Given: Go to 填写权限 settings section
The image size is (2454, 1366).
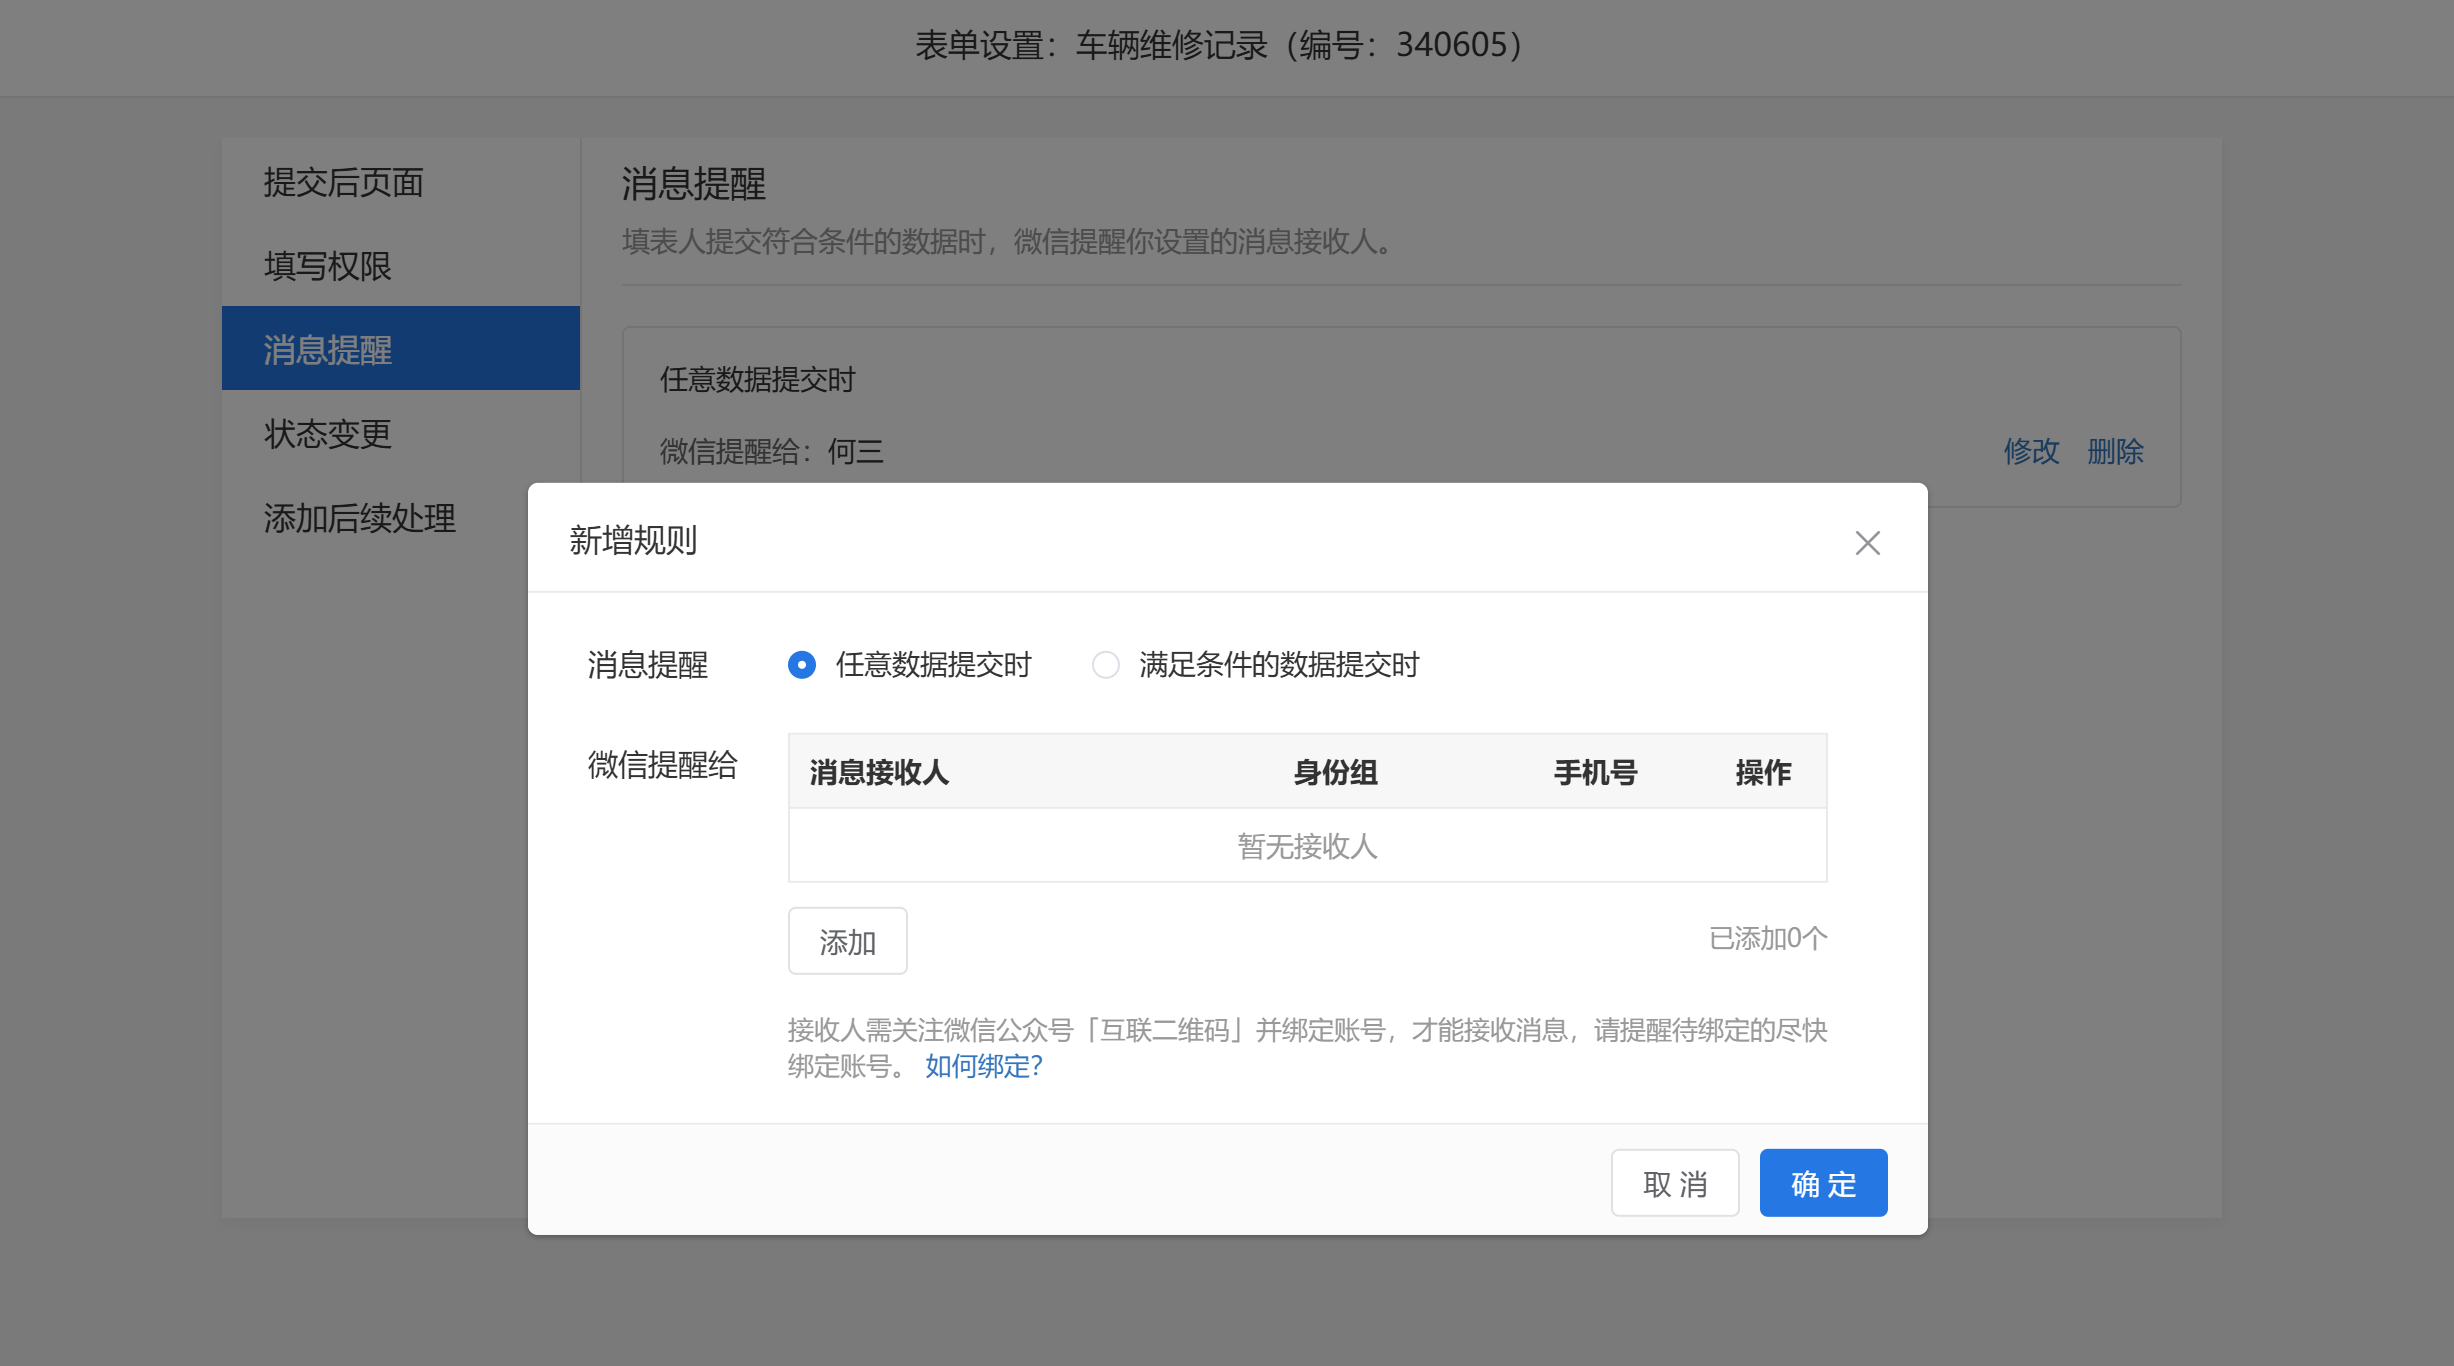Looking at the screenshot, I should pyautogui.click(x=328, y=266).
